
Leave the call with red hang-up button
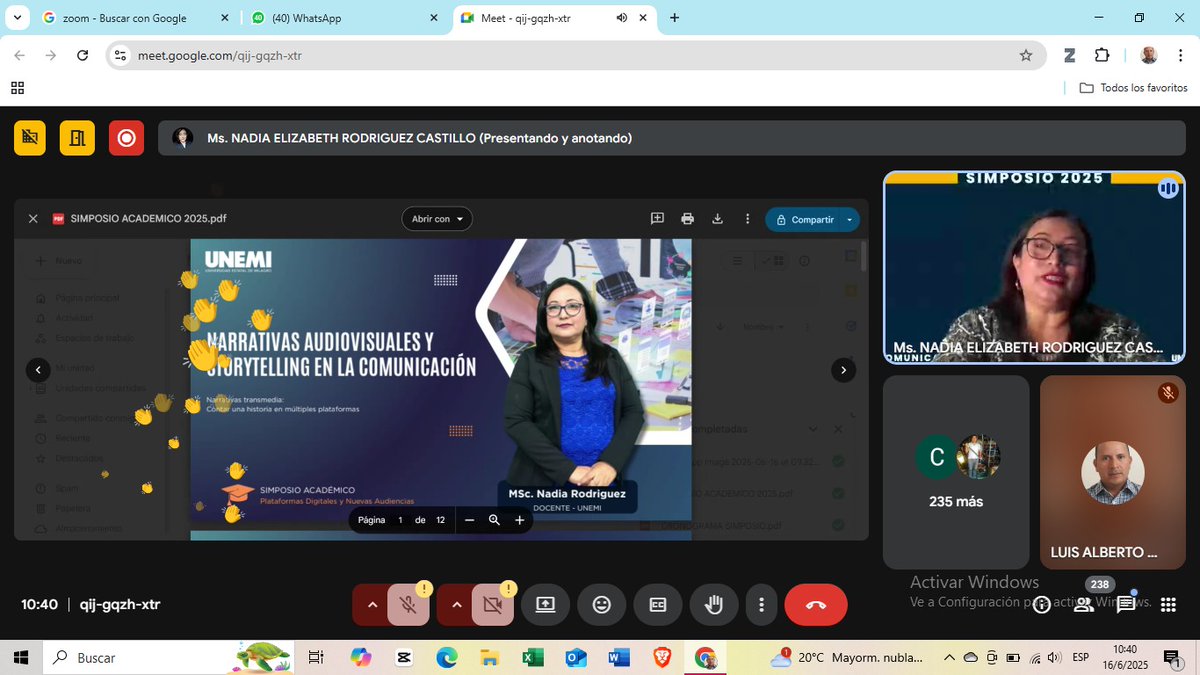(816, 605)
